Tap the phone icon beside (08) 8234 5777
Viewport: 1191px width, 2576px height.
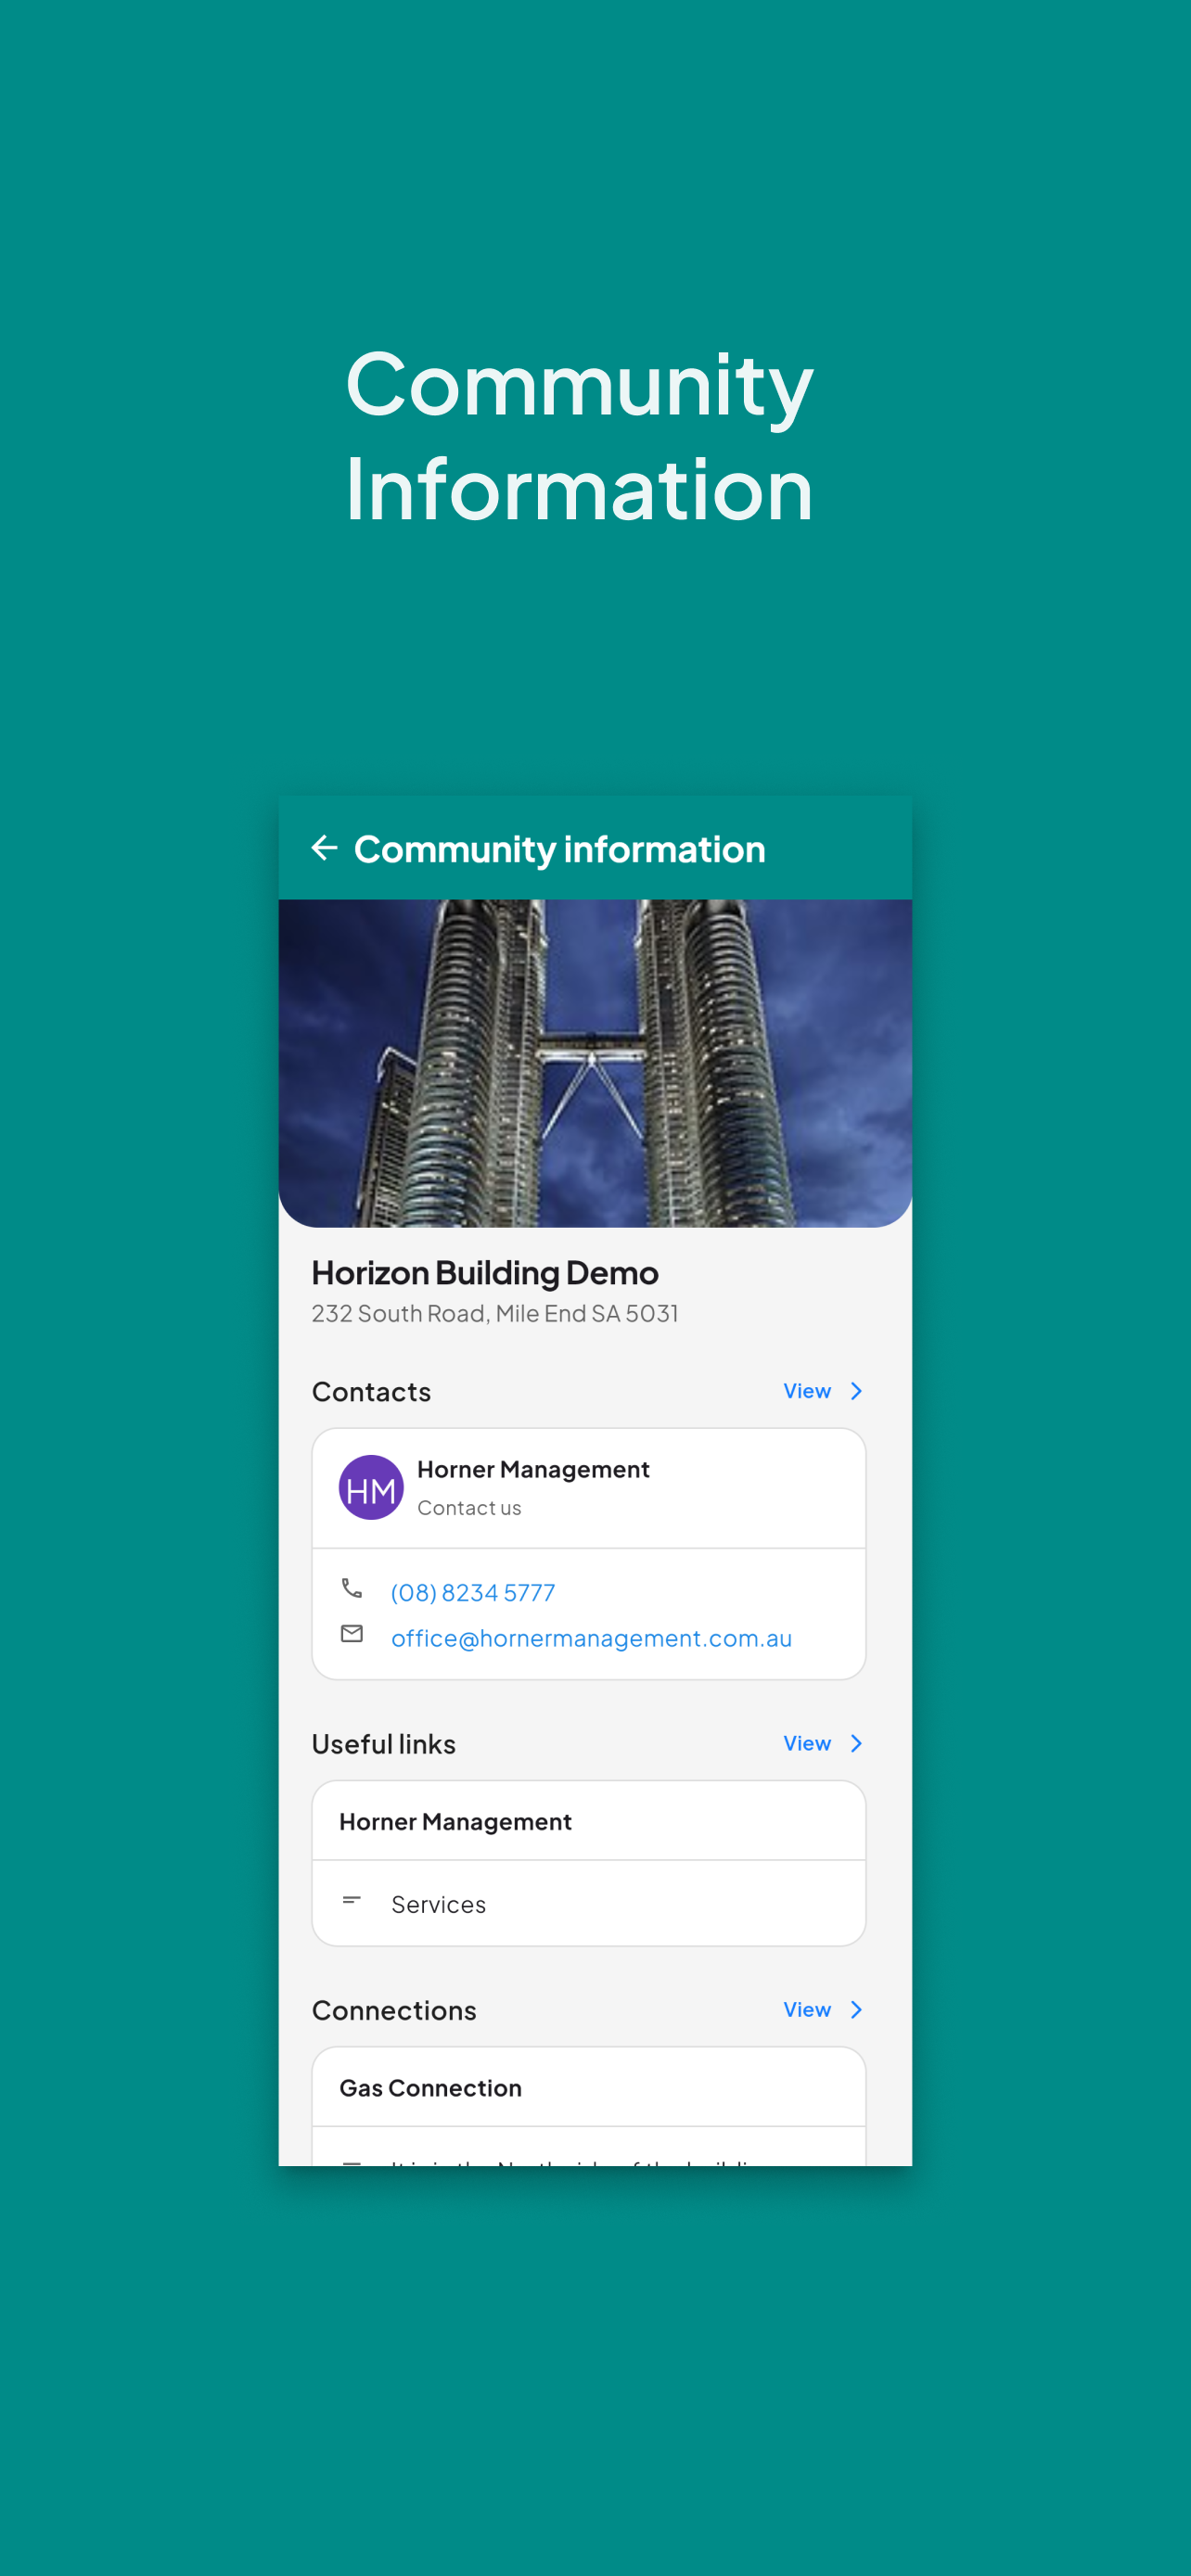[352, 1588]
